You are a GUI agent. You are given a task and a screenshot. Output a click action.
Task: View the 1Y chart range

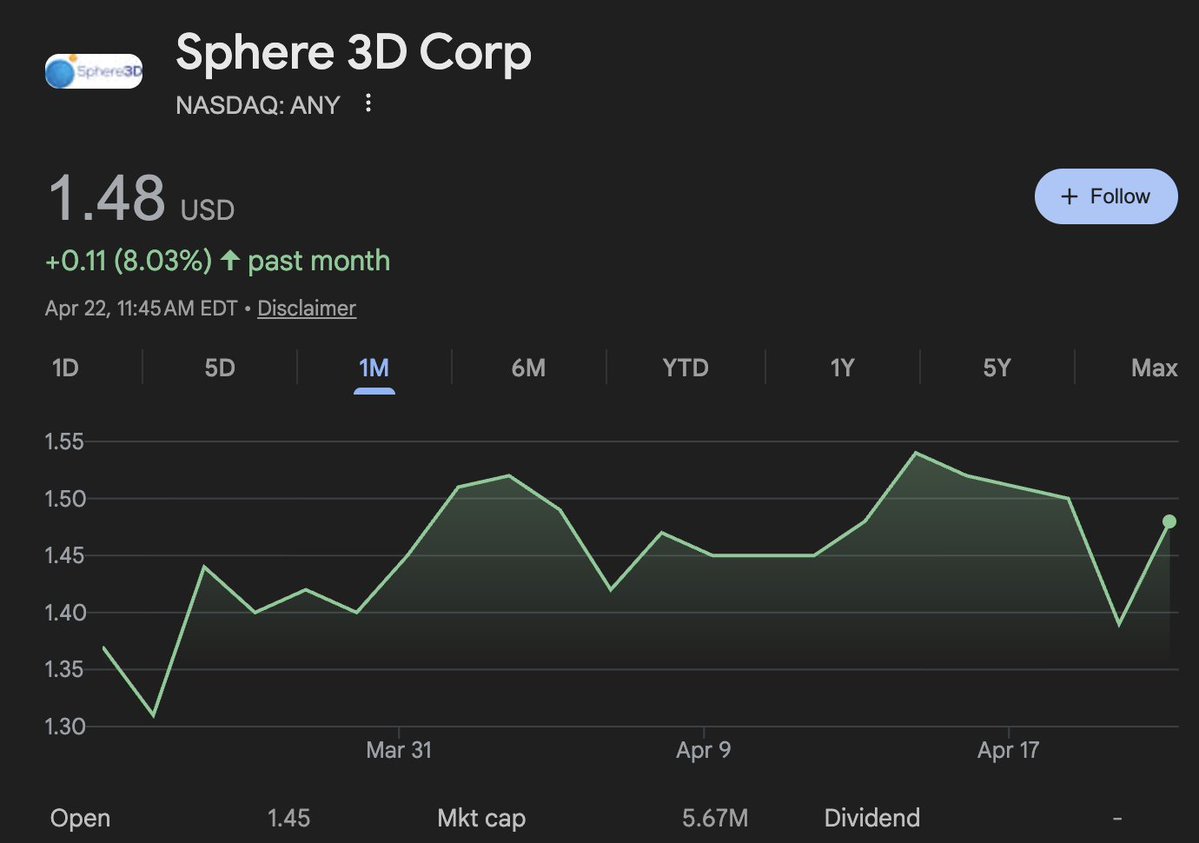[x=842, y=368]
